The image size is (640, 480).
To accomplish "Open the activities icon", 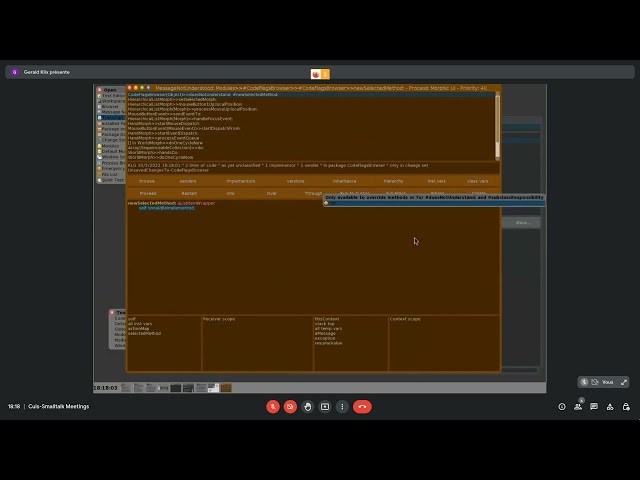I will pos(610,407).
